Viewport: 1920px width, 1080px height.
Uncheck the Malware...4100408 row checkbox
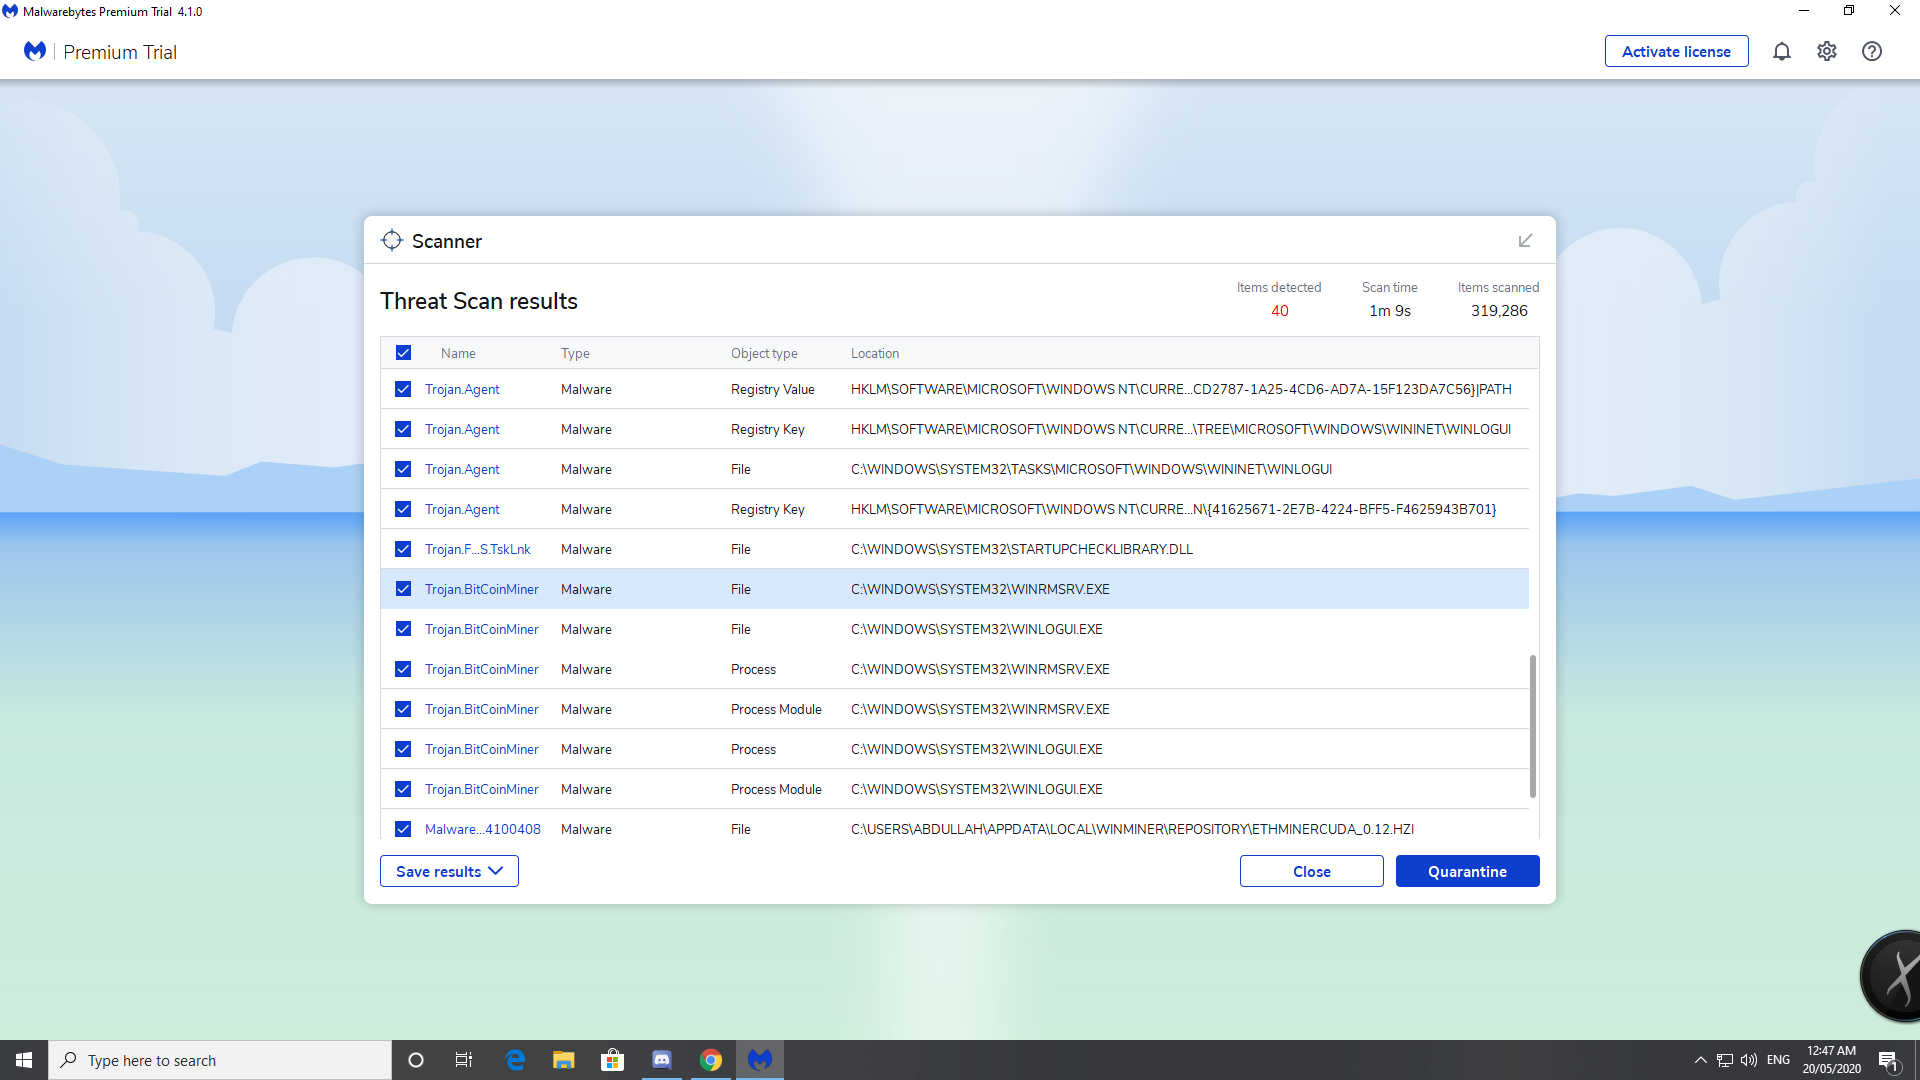click(403, 829)
